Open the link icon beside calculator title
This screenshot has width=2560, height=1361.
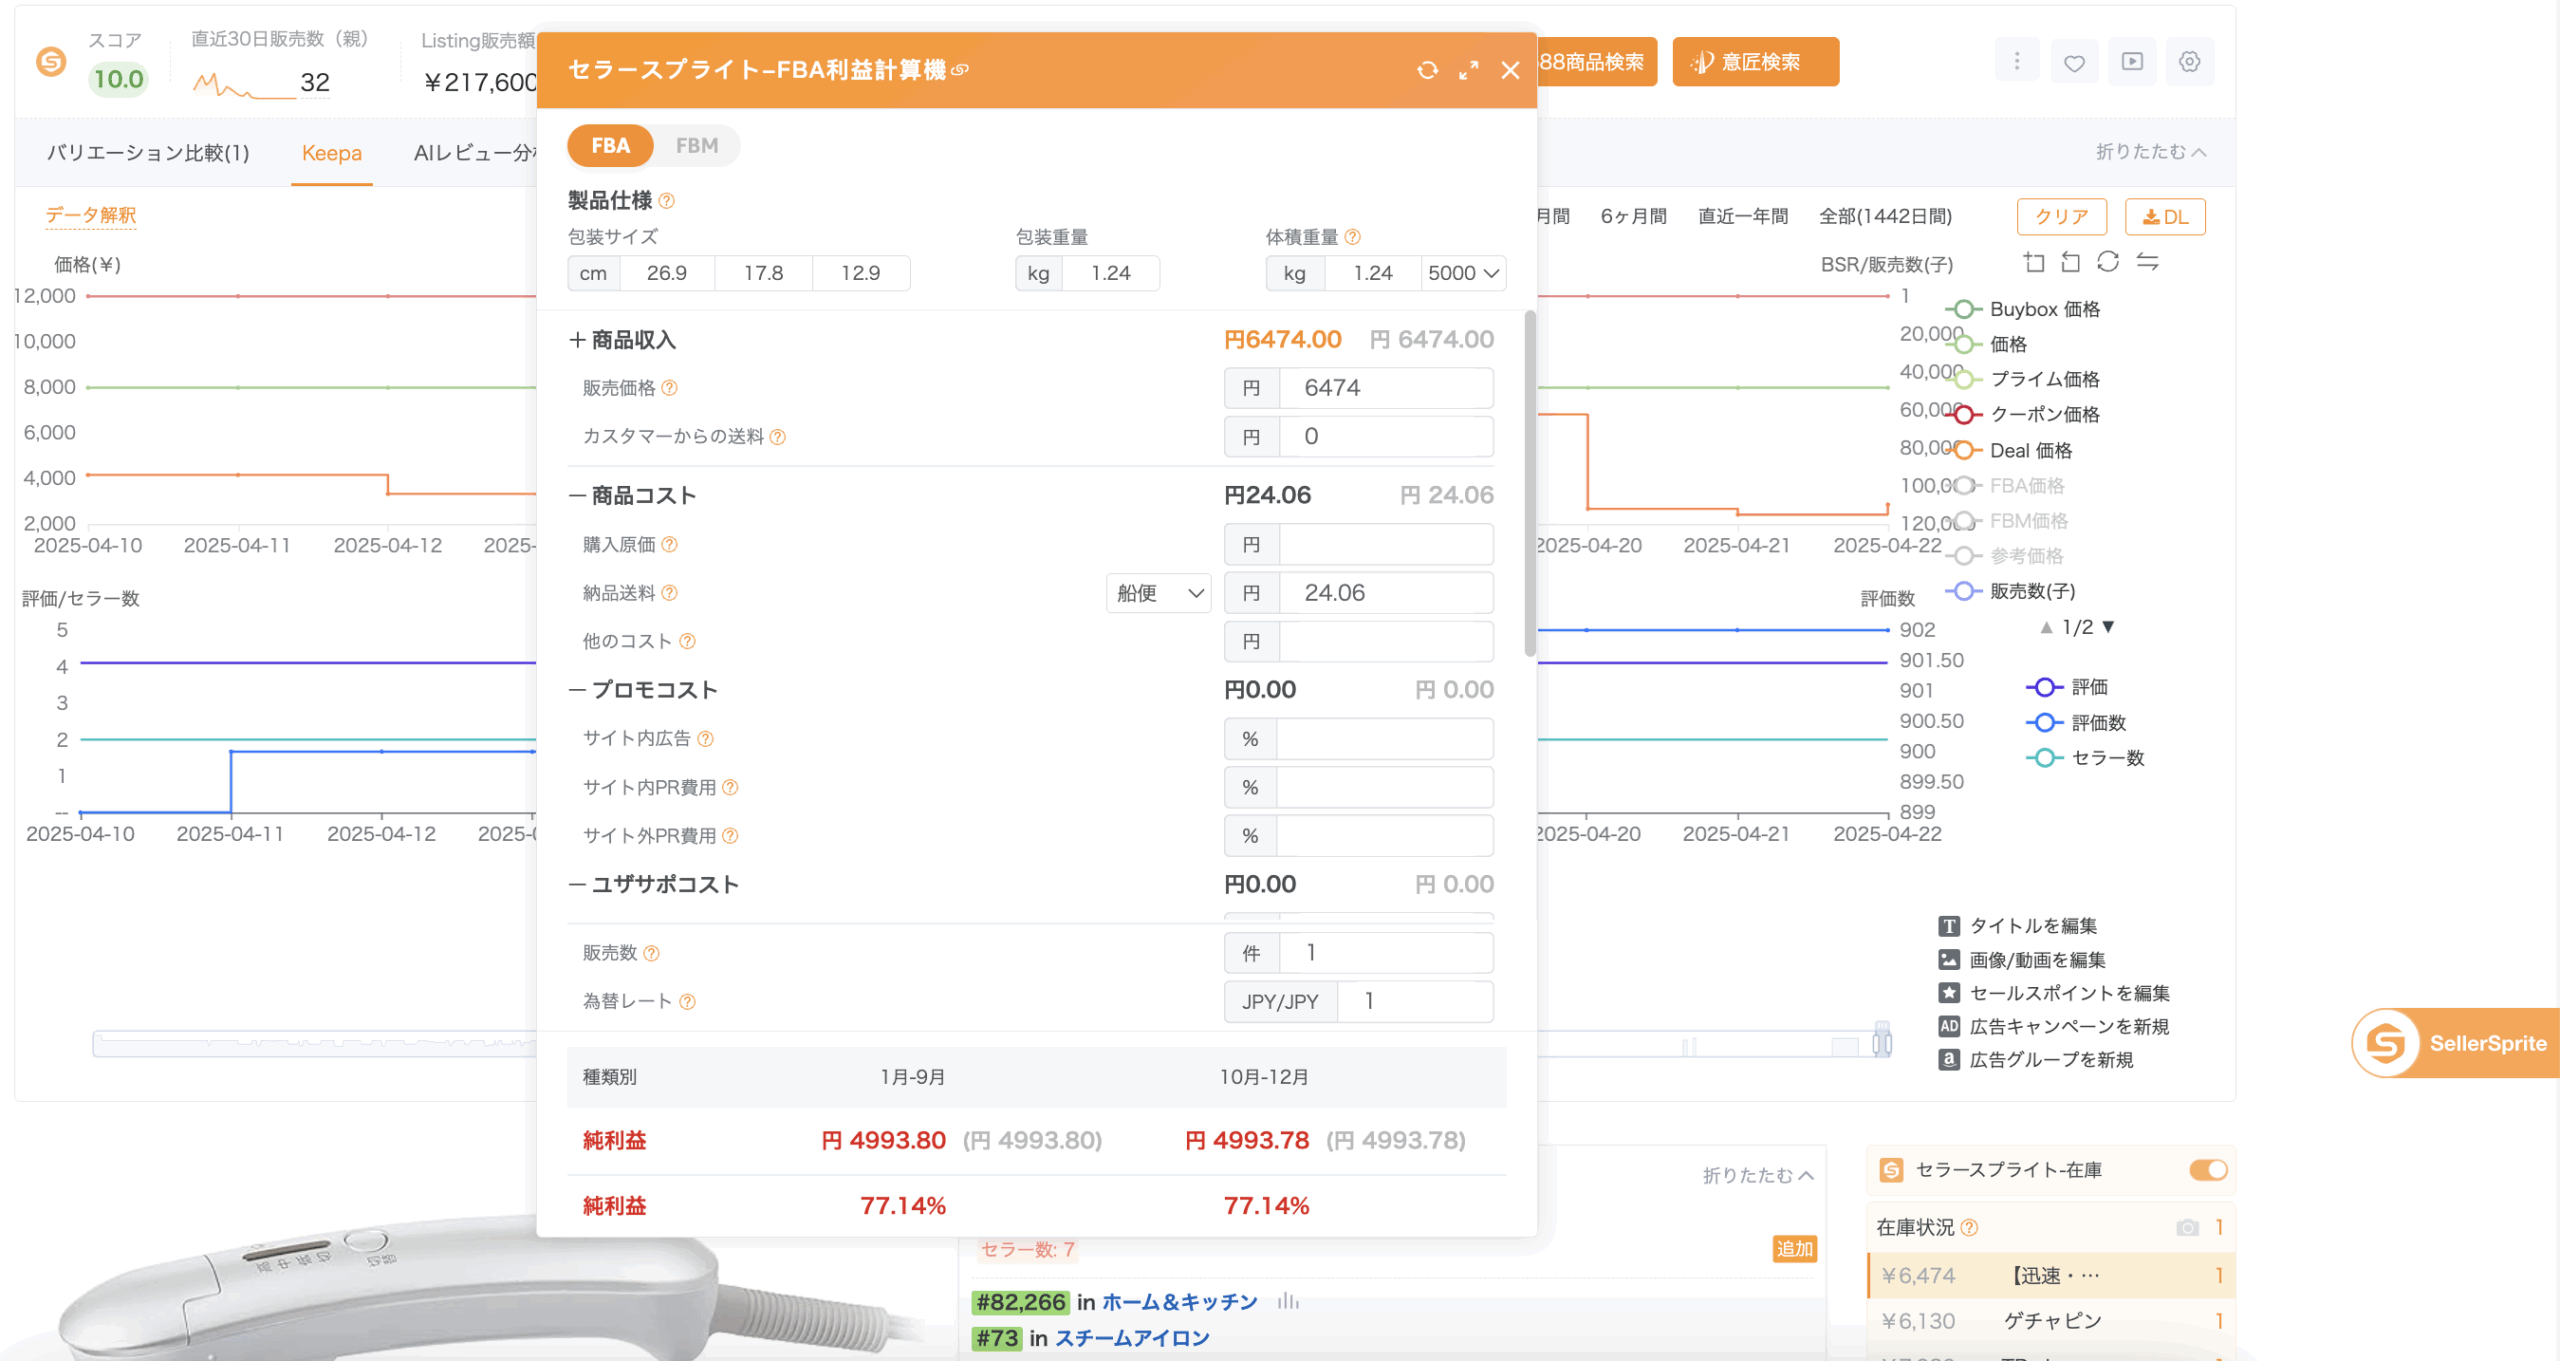click(960, 70)
